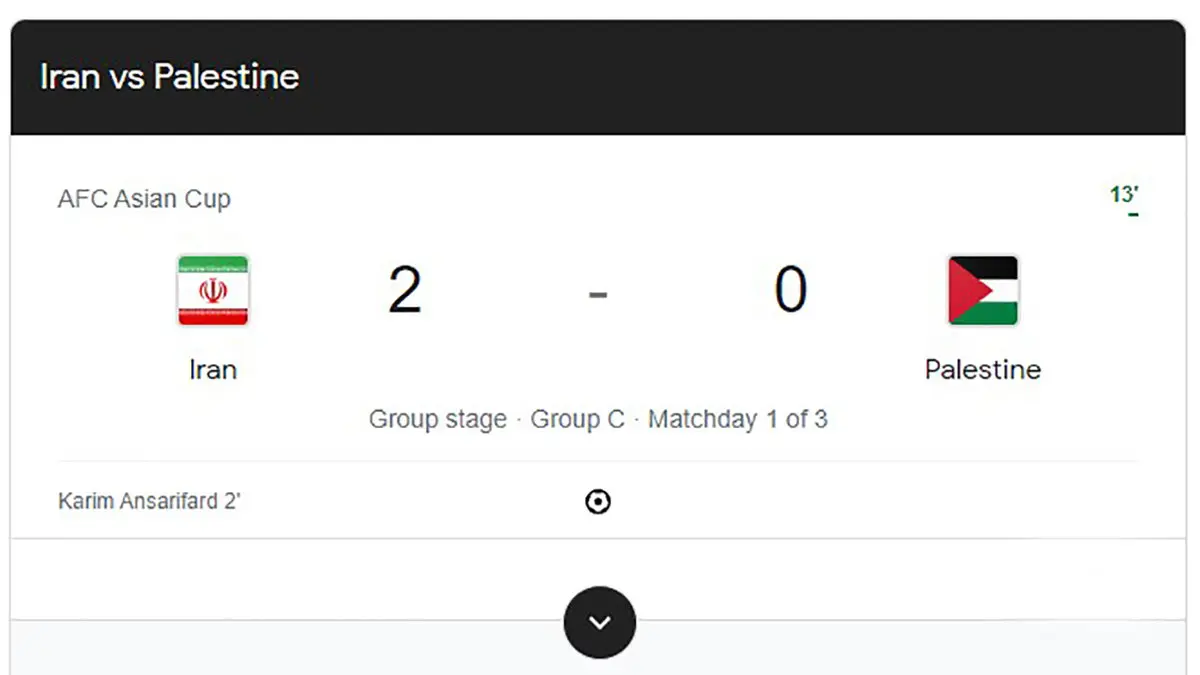
Task: Click the dash between the scores
Action: tap(598, 294)
